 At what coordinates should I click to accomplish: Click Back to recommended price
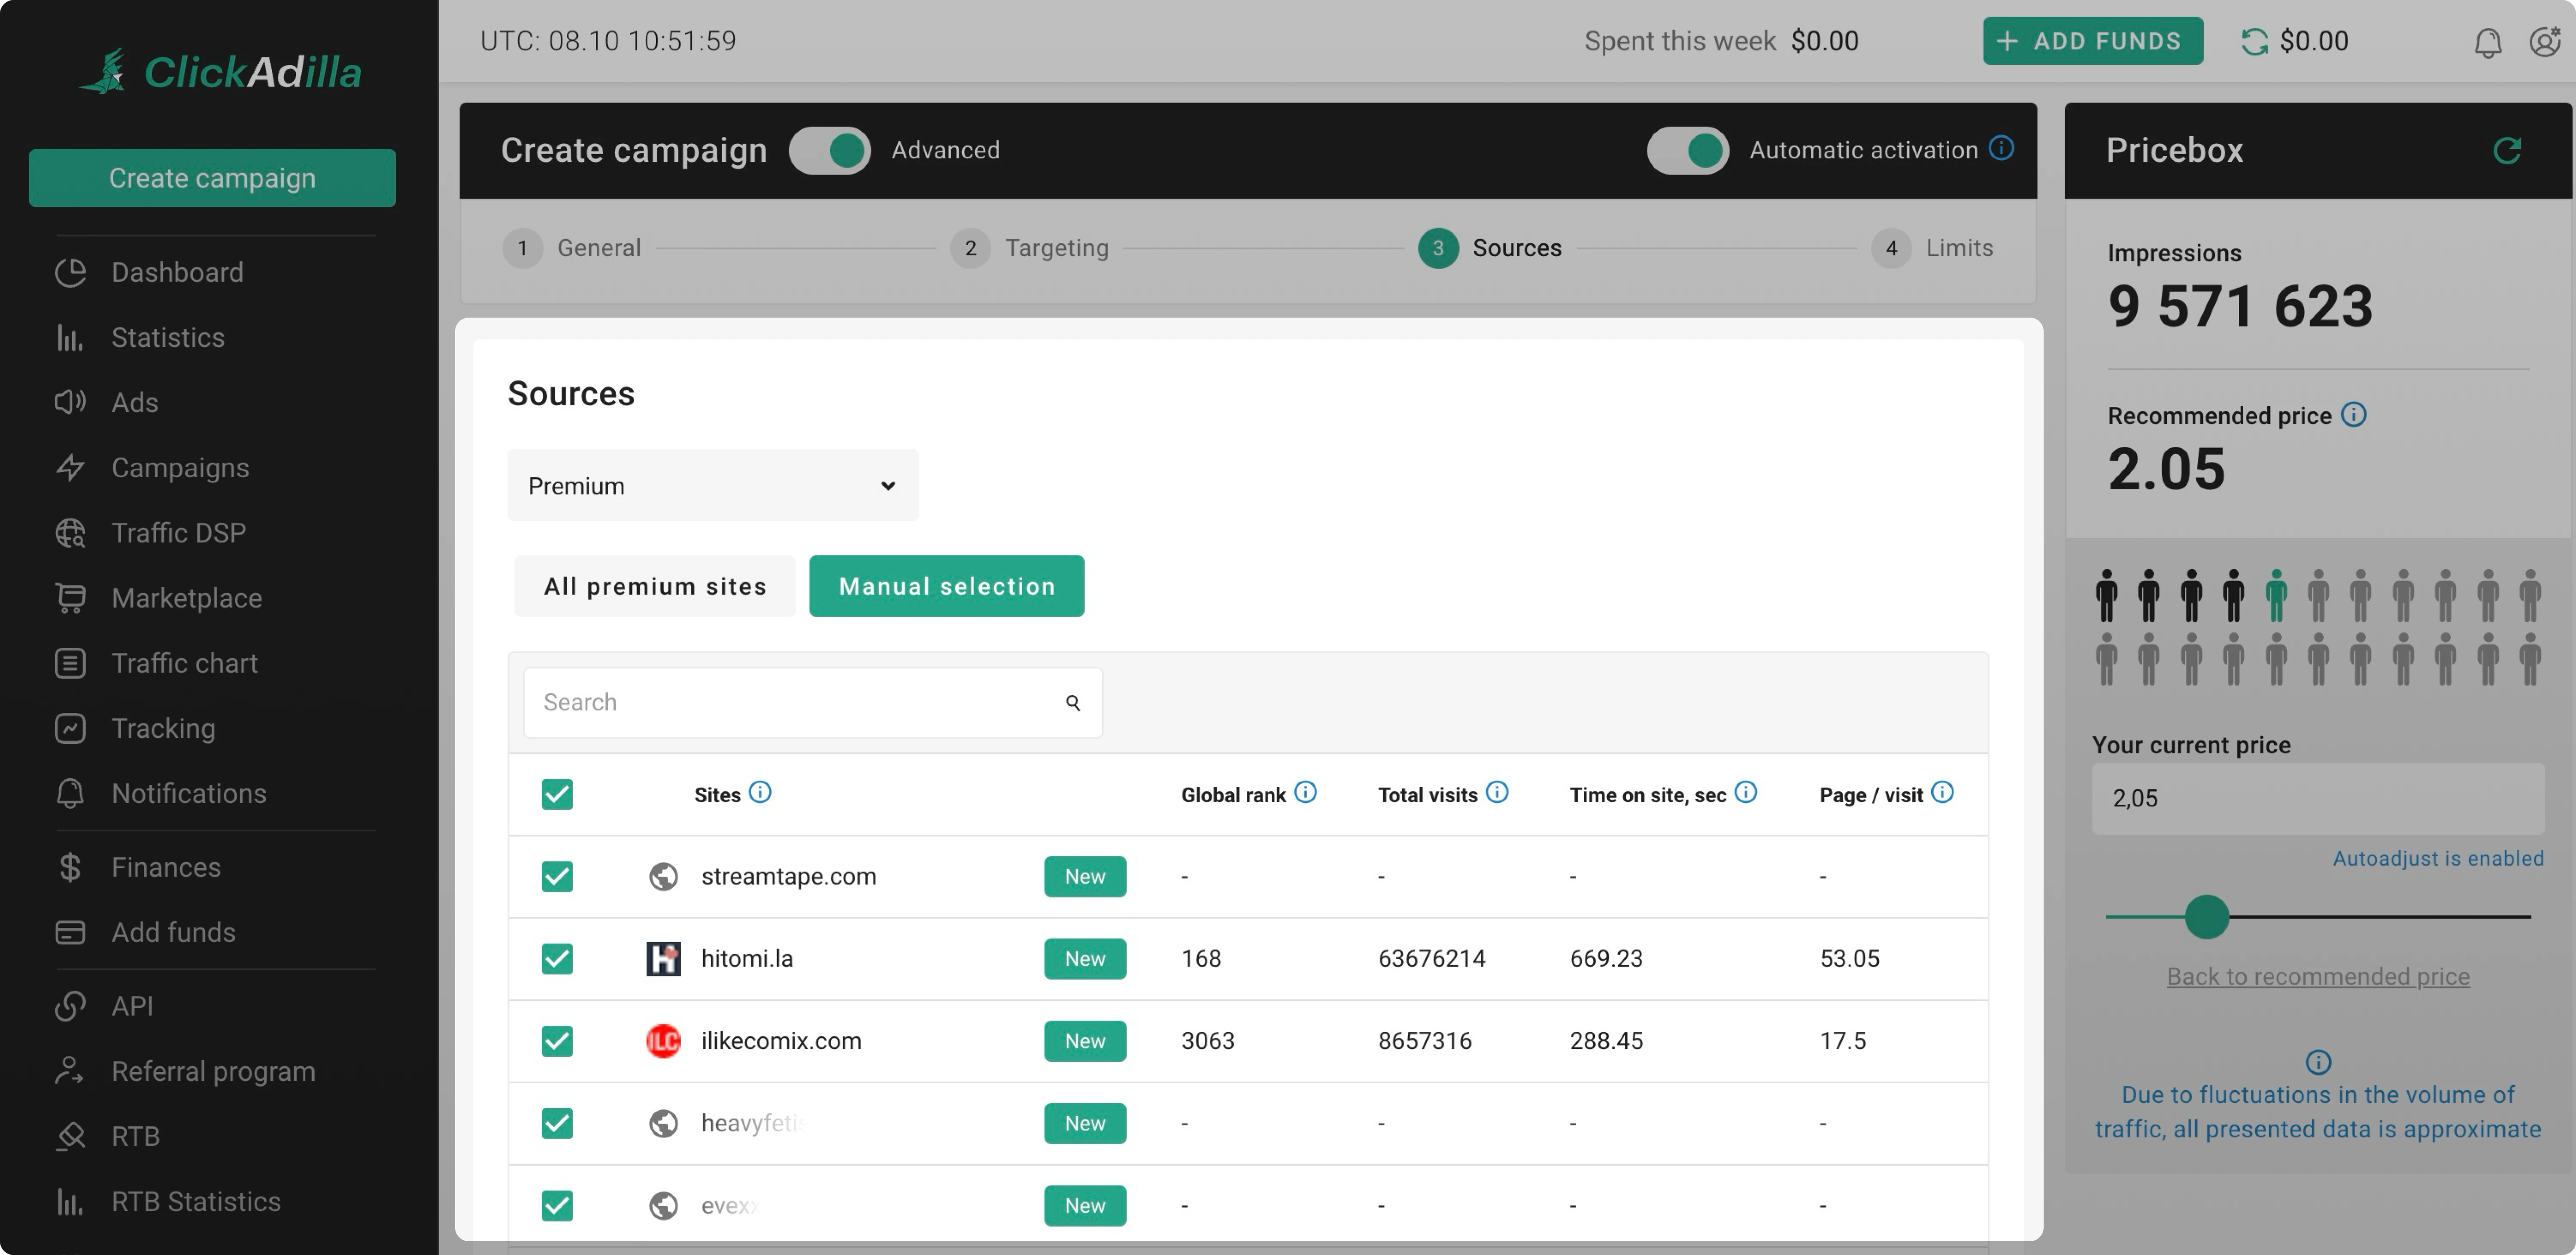(x=2318, y=976)
